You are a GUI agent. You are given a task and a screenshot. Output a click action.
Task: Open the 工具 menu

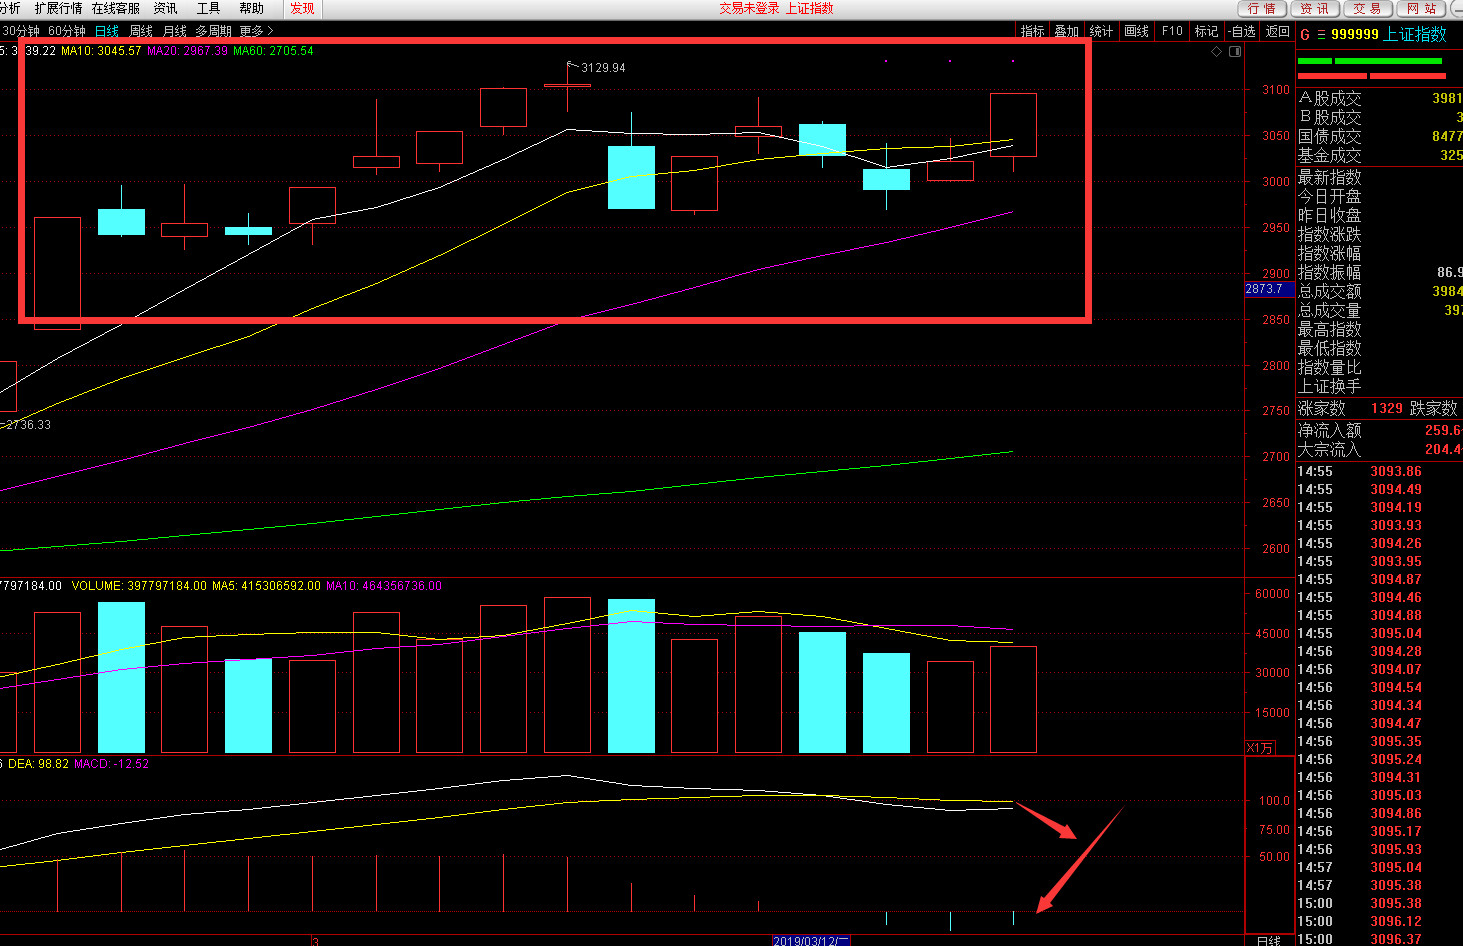208,8
